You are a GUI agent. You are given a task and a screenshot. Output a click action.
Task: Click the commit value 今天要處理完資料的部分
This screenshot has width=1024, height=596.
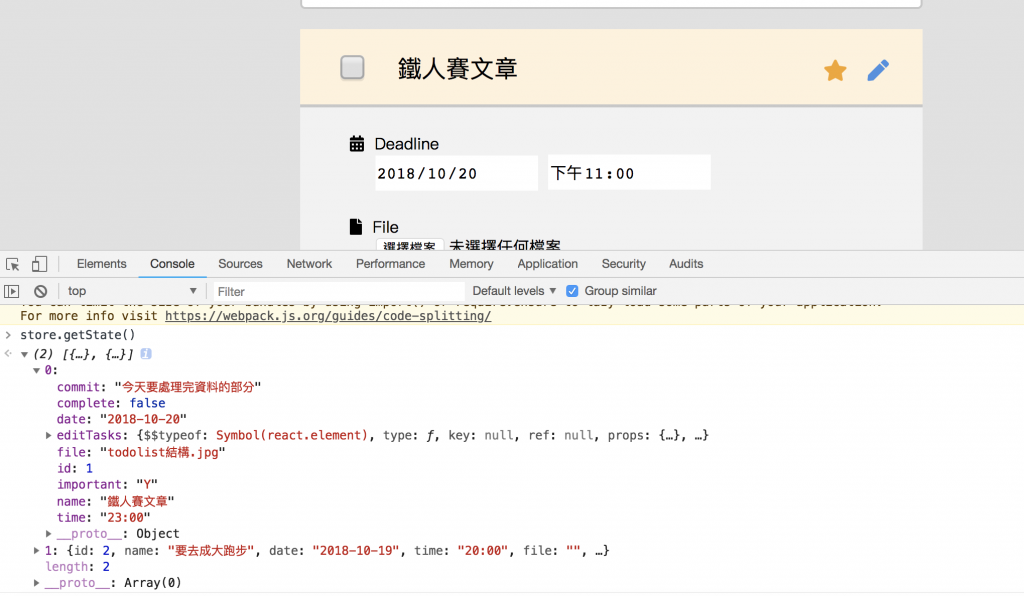pos(188,387)
